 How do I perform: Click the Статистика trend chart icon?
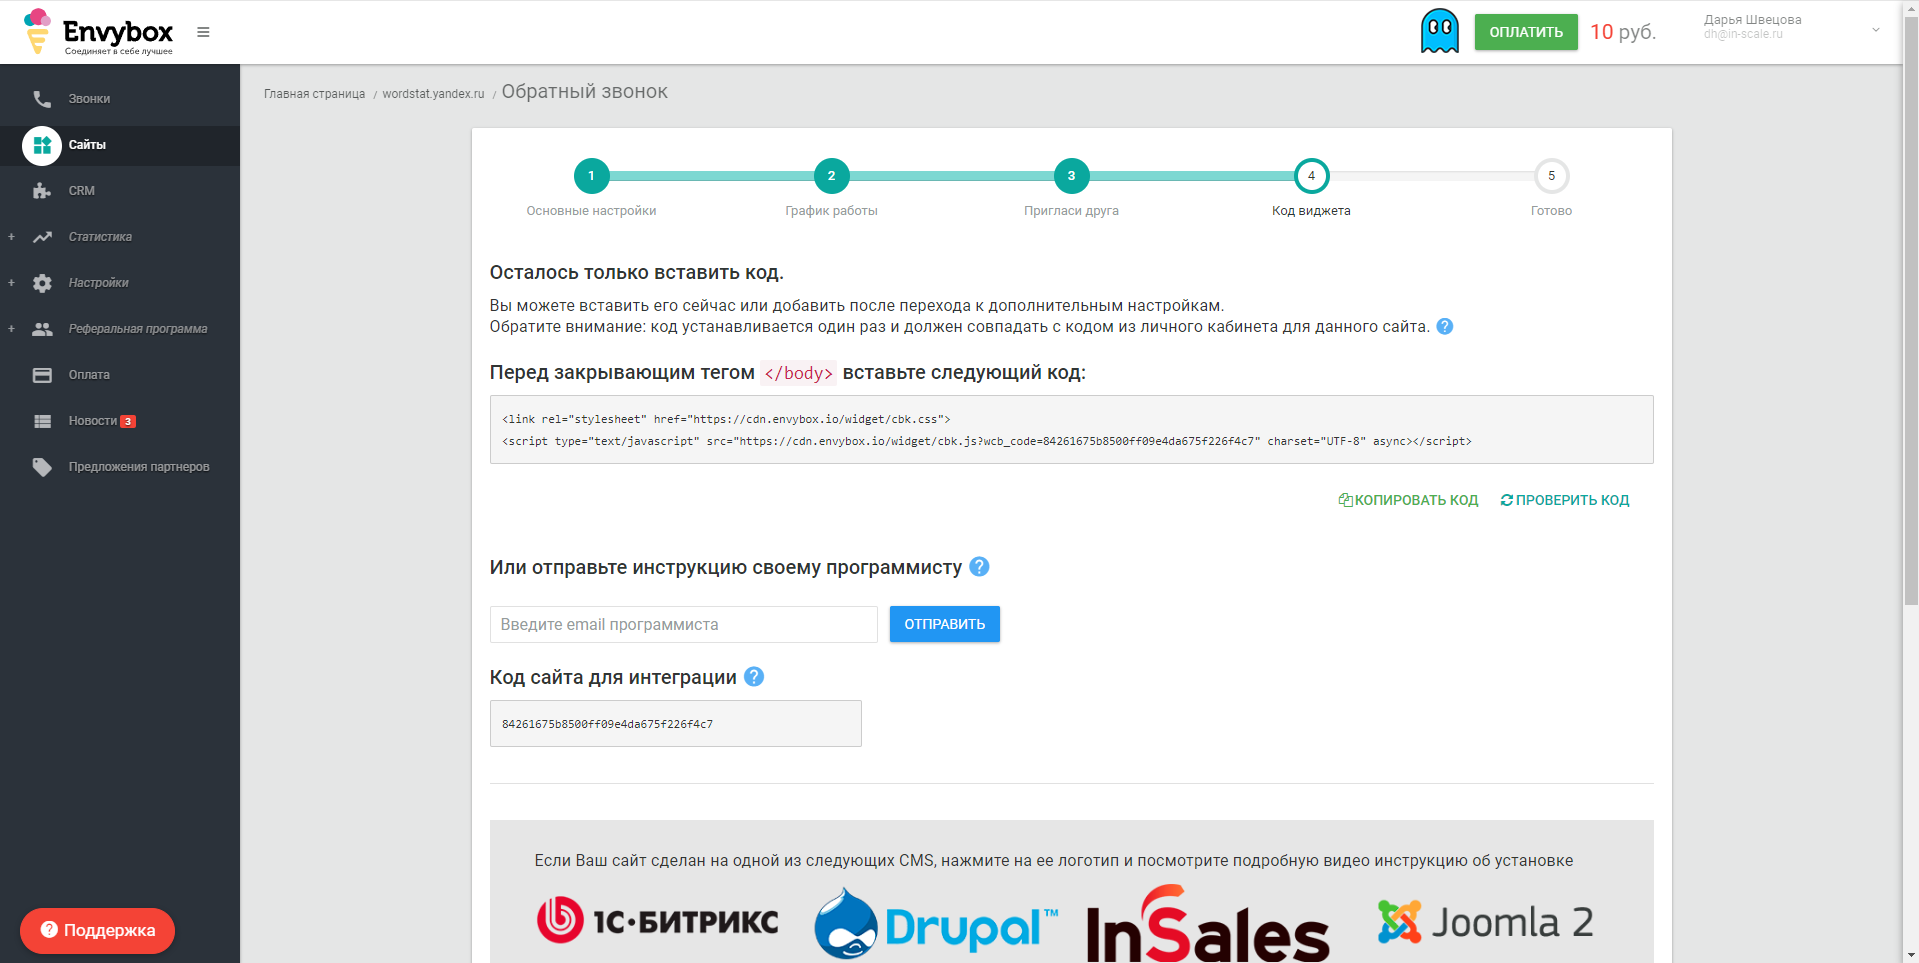[x=42, y=237]
